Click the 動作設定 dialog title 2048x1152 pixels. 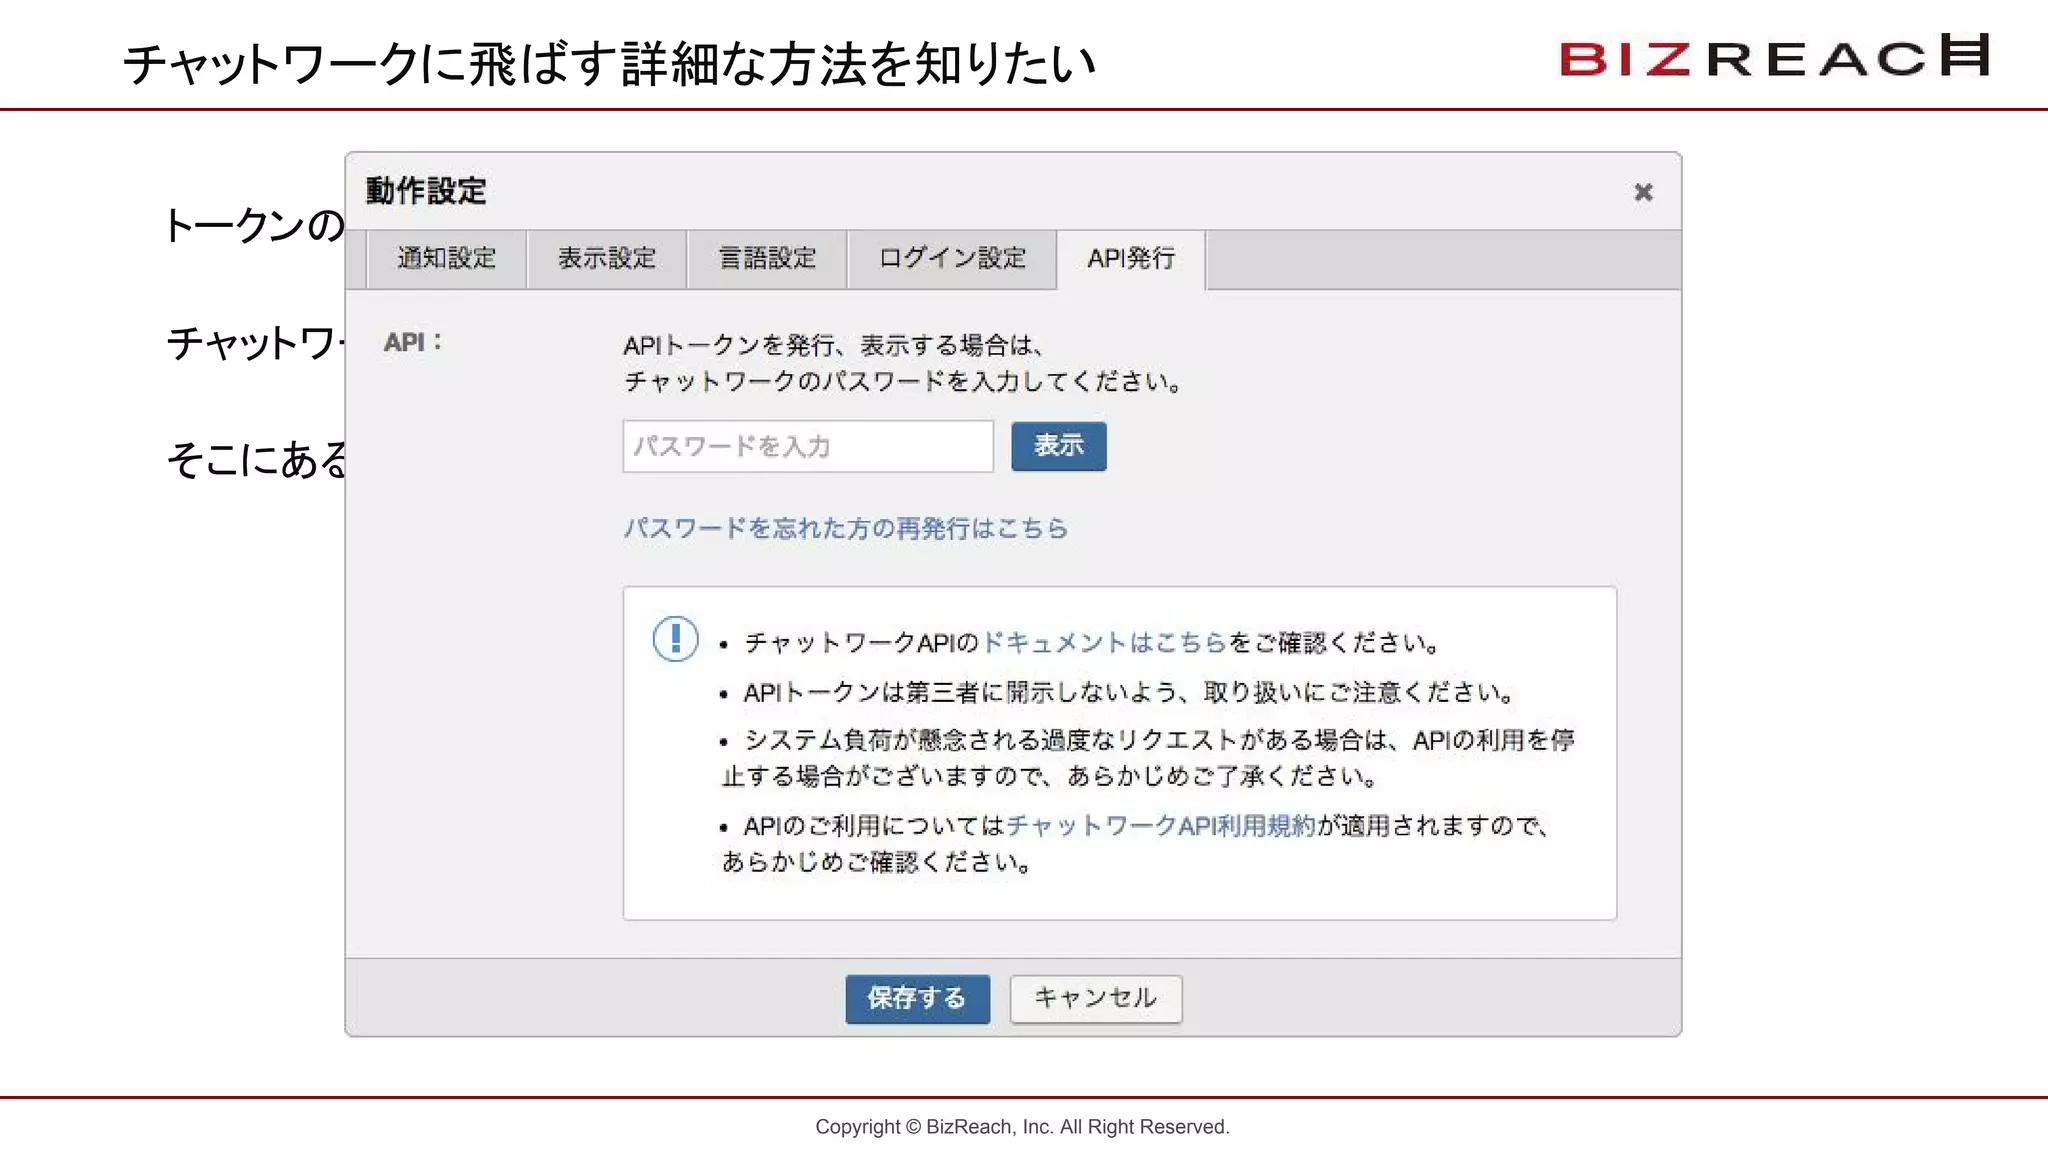(x=426, y=191)
